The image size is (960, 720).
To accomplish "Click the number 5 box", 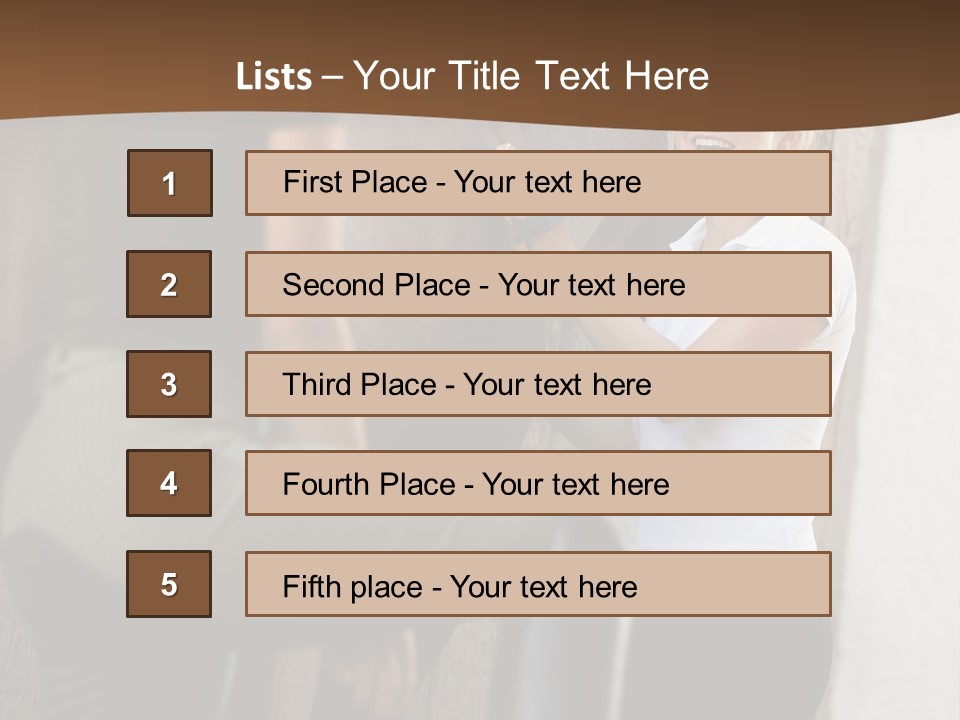I will point(169,584).
